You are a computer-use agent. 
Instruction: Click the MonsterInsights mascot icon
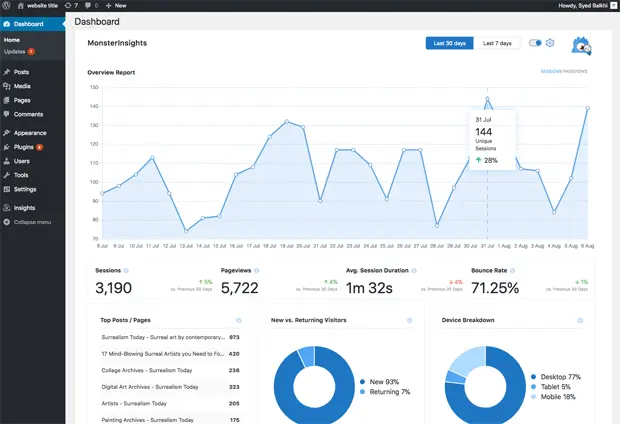[582, 45]
